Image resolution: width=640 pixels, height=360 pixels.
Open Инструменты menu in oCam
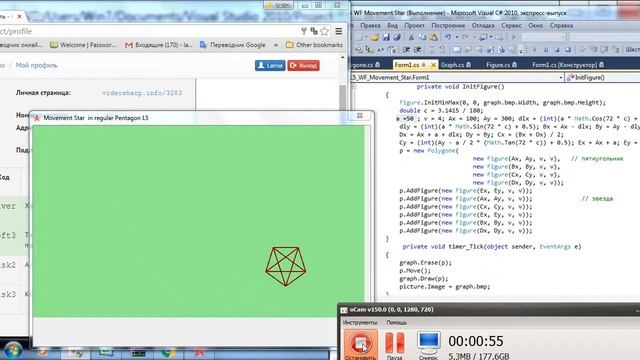click(x=360, y=322)
